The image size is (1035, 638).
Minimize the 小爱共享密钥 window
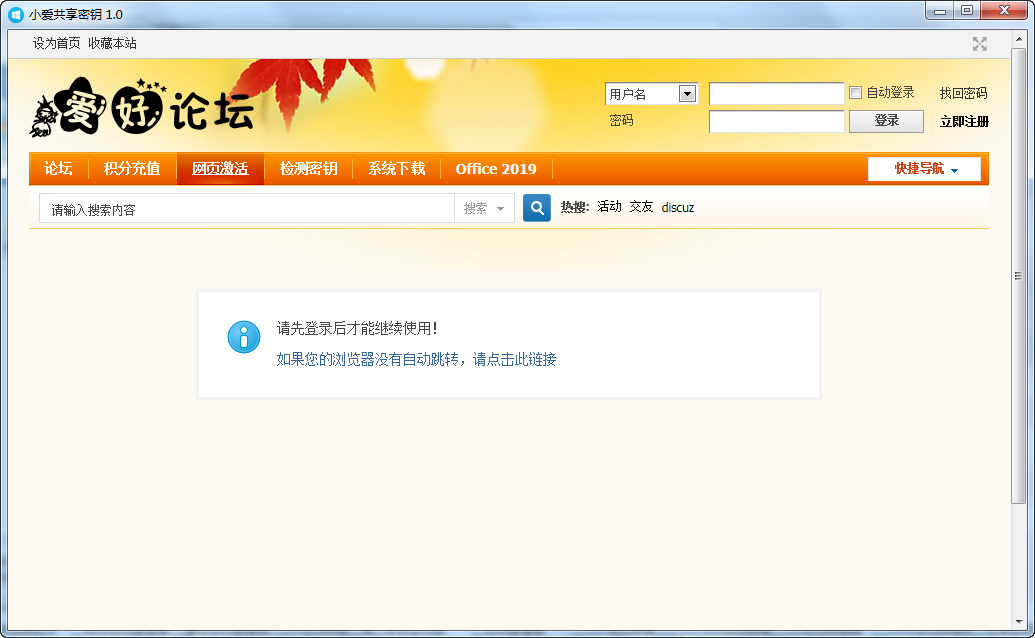tap(940, 11)
